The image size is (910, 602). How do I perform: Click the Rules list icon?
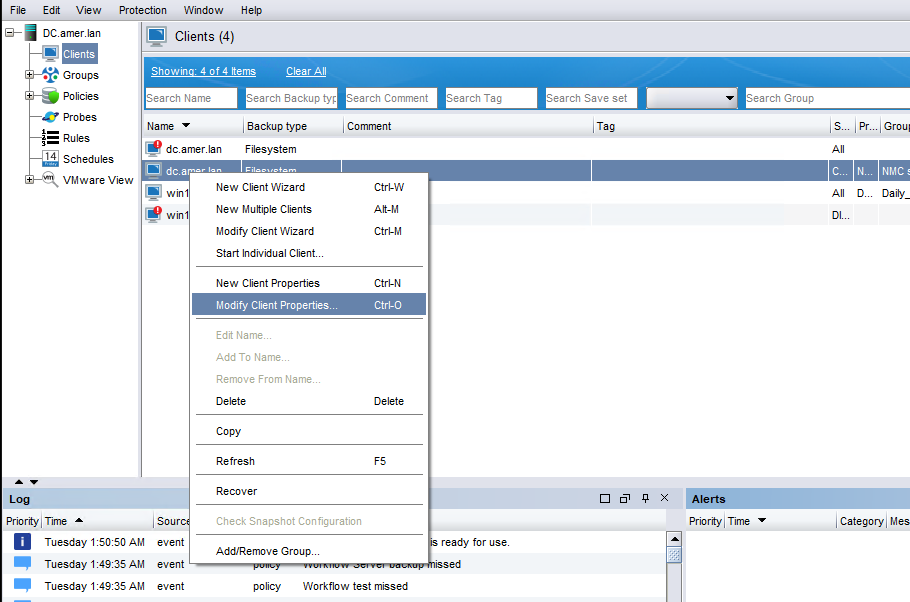[x=48, y=138]
